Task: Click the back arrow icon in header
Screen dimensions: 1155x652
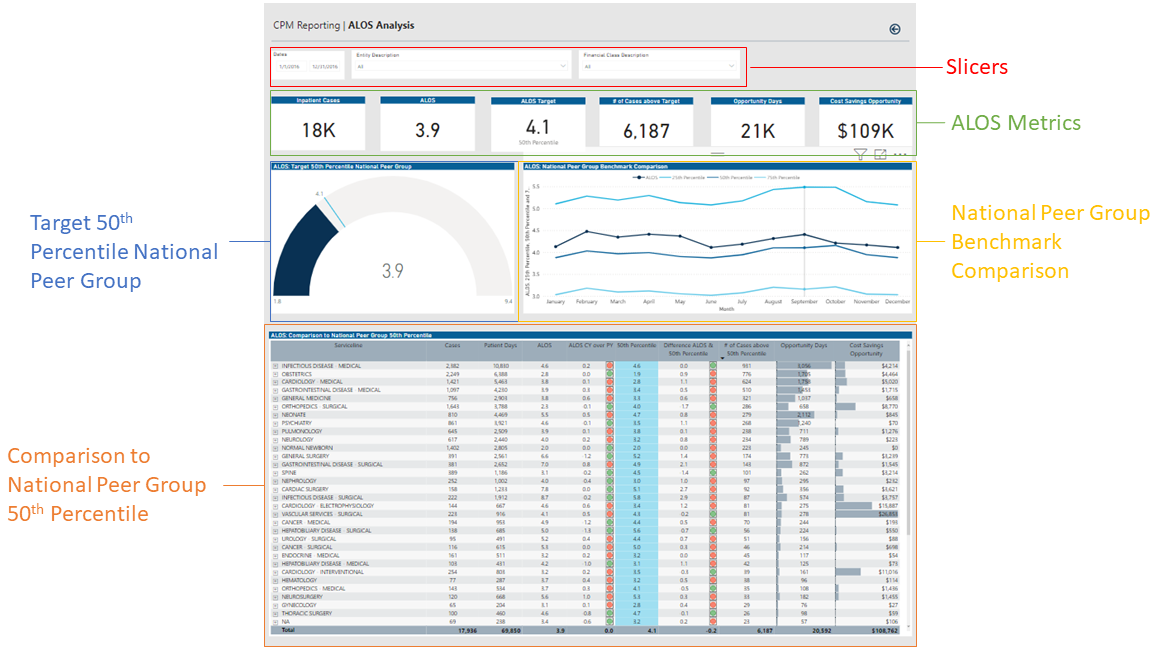Action: click(x=894, y=29)
